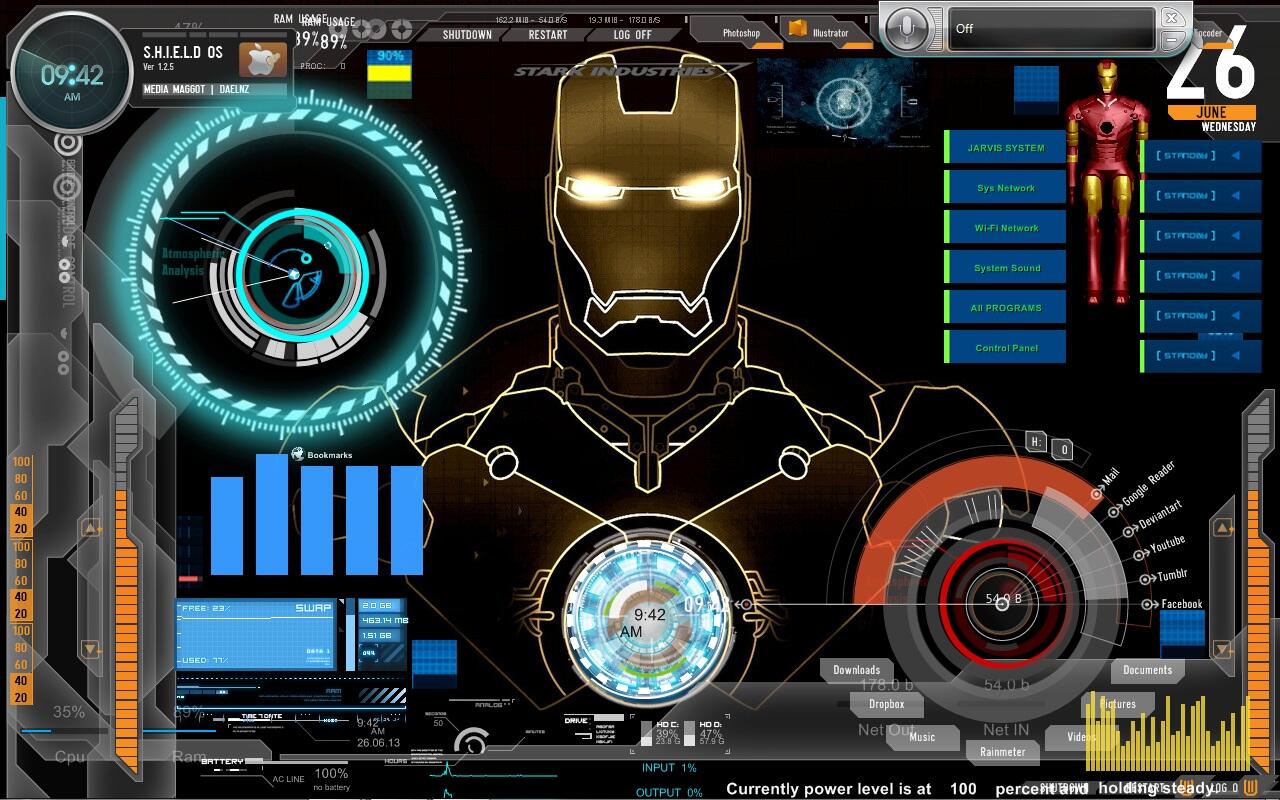
Task: Open the Downloads folder button
Action: tap(856, 670)
